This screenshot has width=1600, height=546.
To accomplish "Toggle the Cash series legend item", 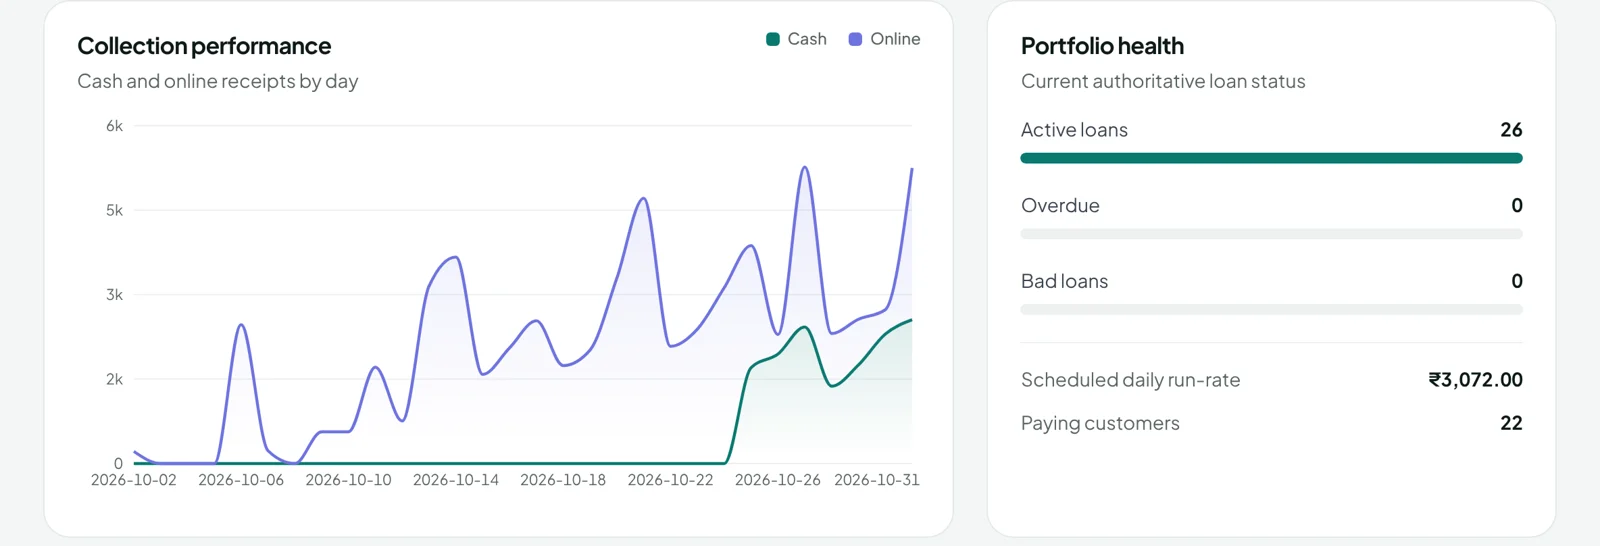I will tap(796, 39).
